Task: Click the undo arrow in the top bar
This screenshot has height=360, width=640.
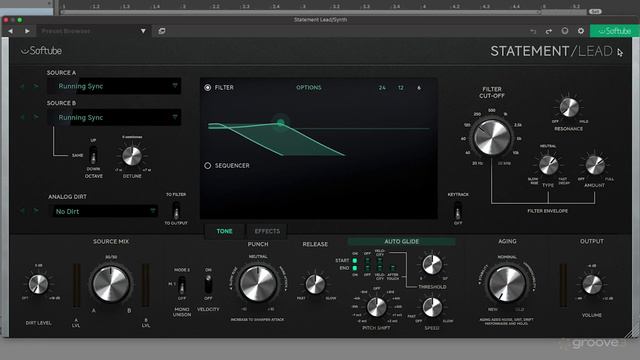Action: point(533,31)
